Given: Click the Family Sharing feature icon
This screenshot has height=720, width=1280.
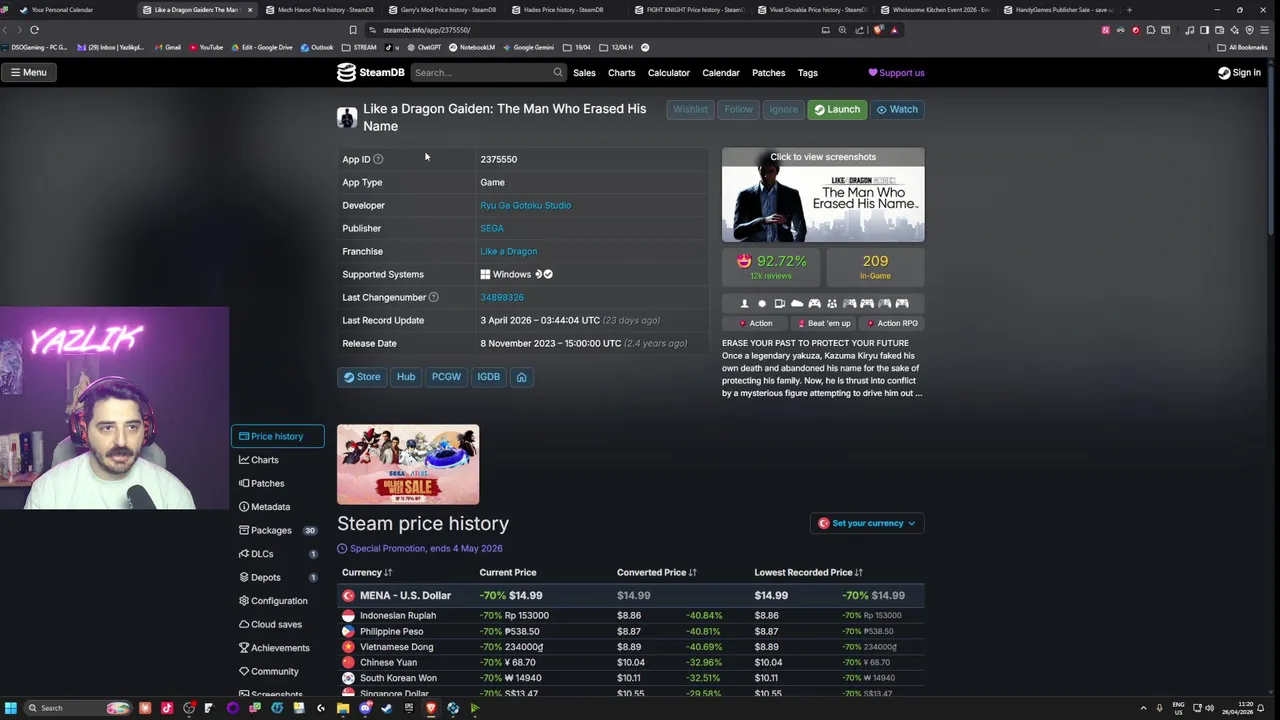Looking at the screenshot, I should pos(832,303).
